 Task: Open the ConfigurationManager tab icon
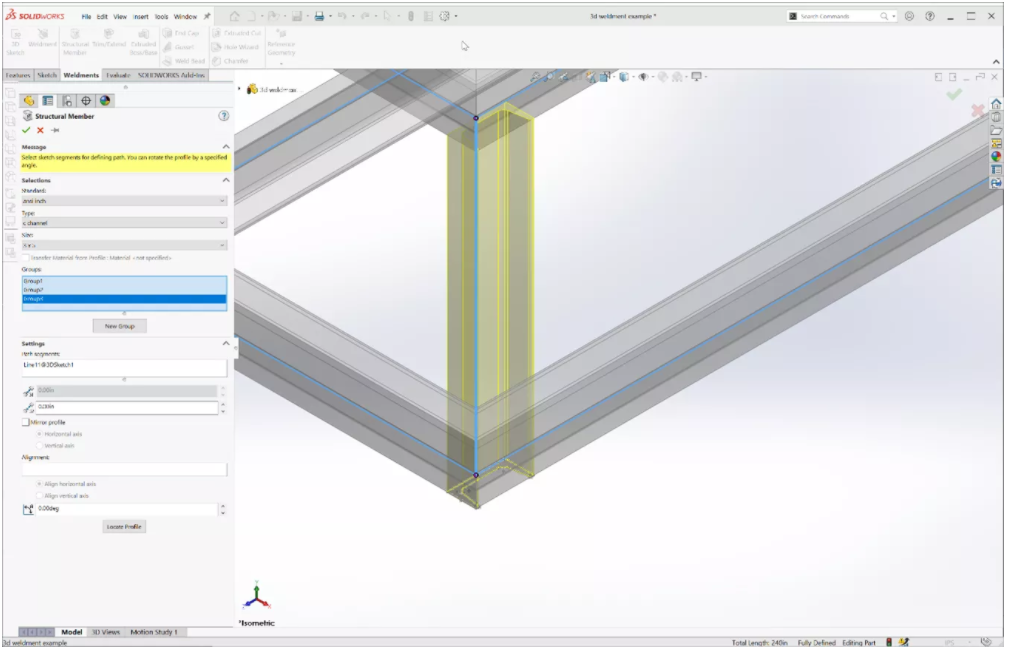[x=67, y=101]
